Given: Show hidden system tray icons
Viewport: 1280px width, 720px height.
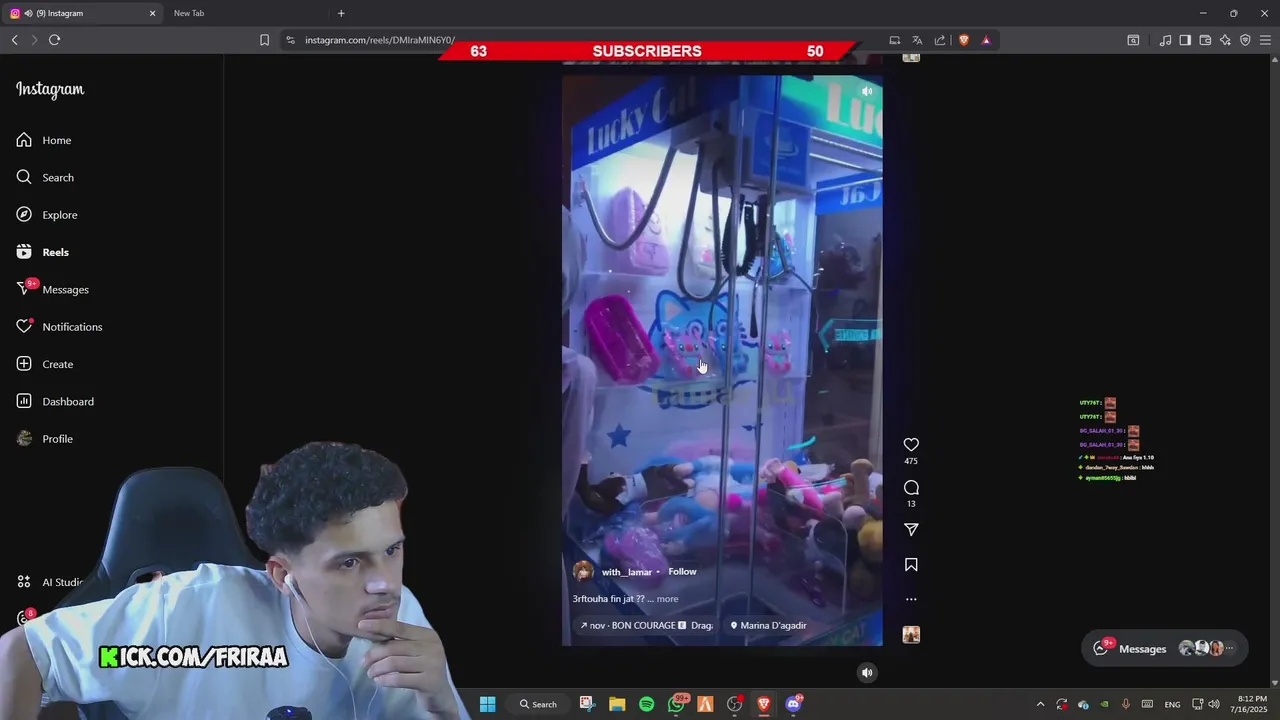Looking at the screenshot, I should pyautogui.click(x=1040, y=704).
